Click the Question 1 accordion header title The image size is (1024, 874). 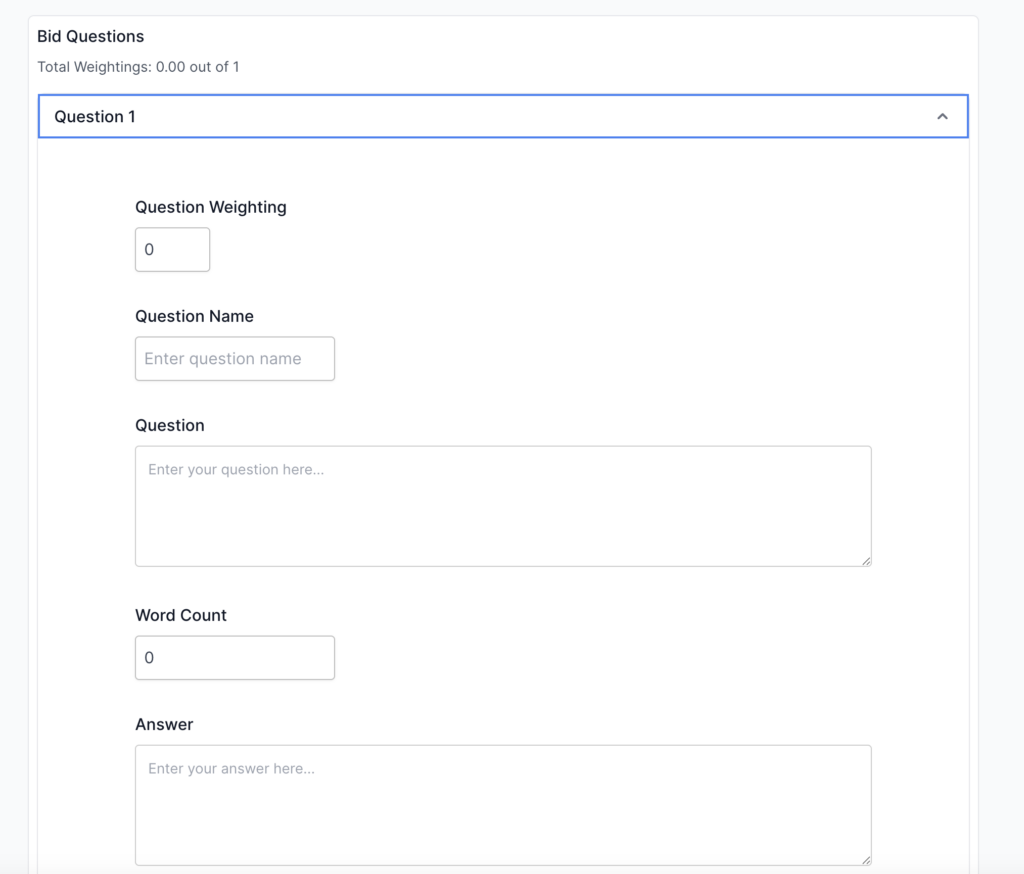pos(95,117)
